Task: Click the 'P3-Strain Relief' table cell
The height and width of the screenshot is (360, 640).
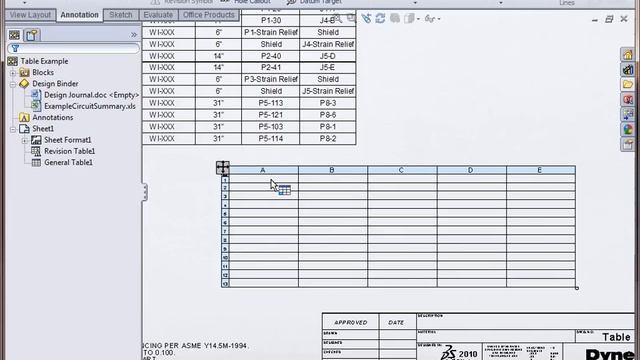Action: click(271, 79)
